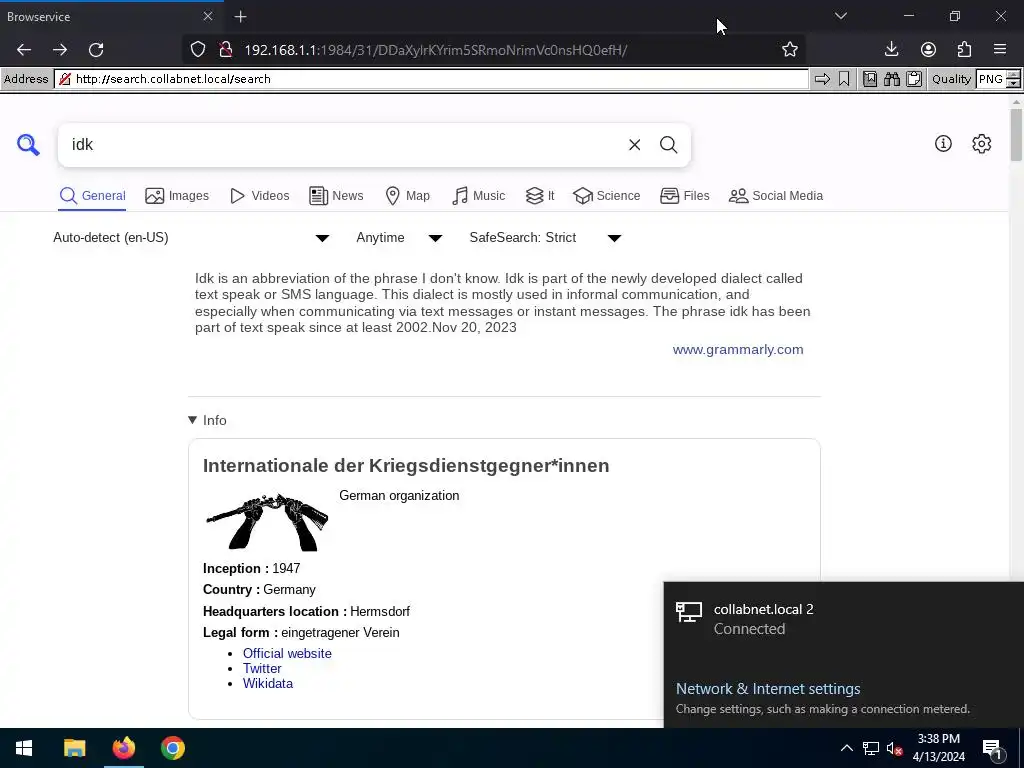The width and height of the screenshot is (1024, 768).
Task: Increase quality with the up stepper arrow
Action: (1013, 75)
